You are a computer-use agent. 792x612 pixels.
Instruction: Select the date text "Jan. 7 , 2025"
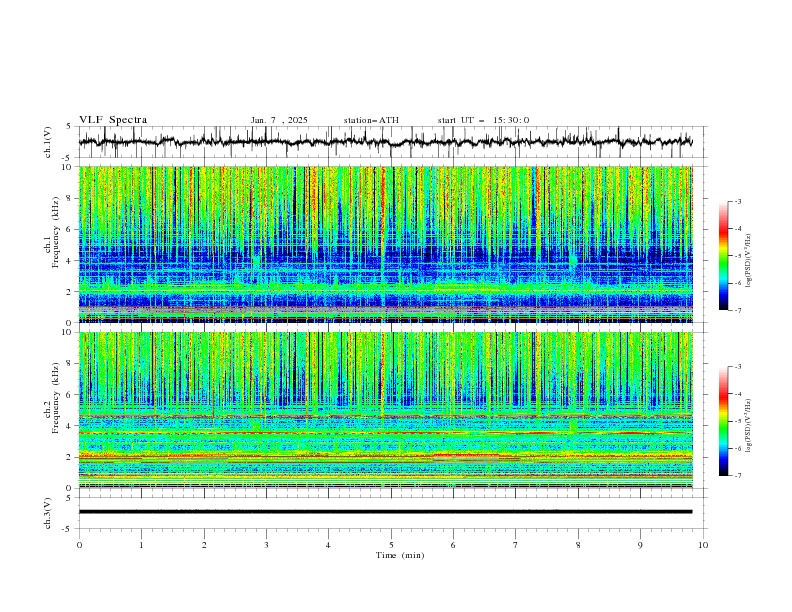pos(279,120)
